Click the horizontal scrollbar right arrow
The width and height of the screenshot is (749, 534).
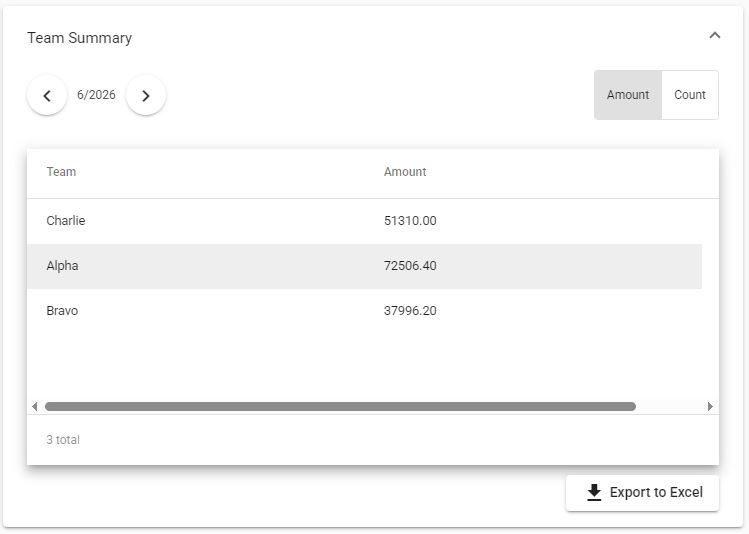pos(710,406)
